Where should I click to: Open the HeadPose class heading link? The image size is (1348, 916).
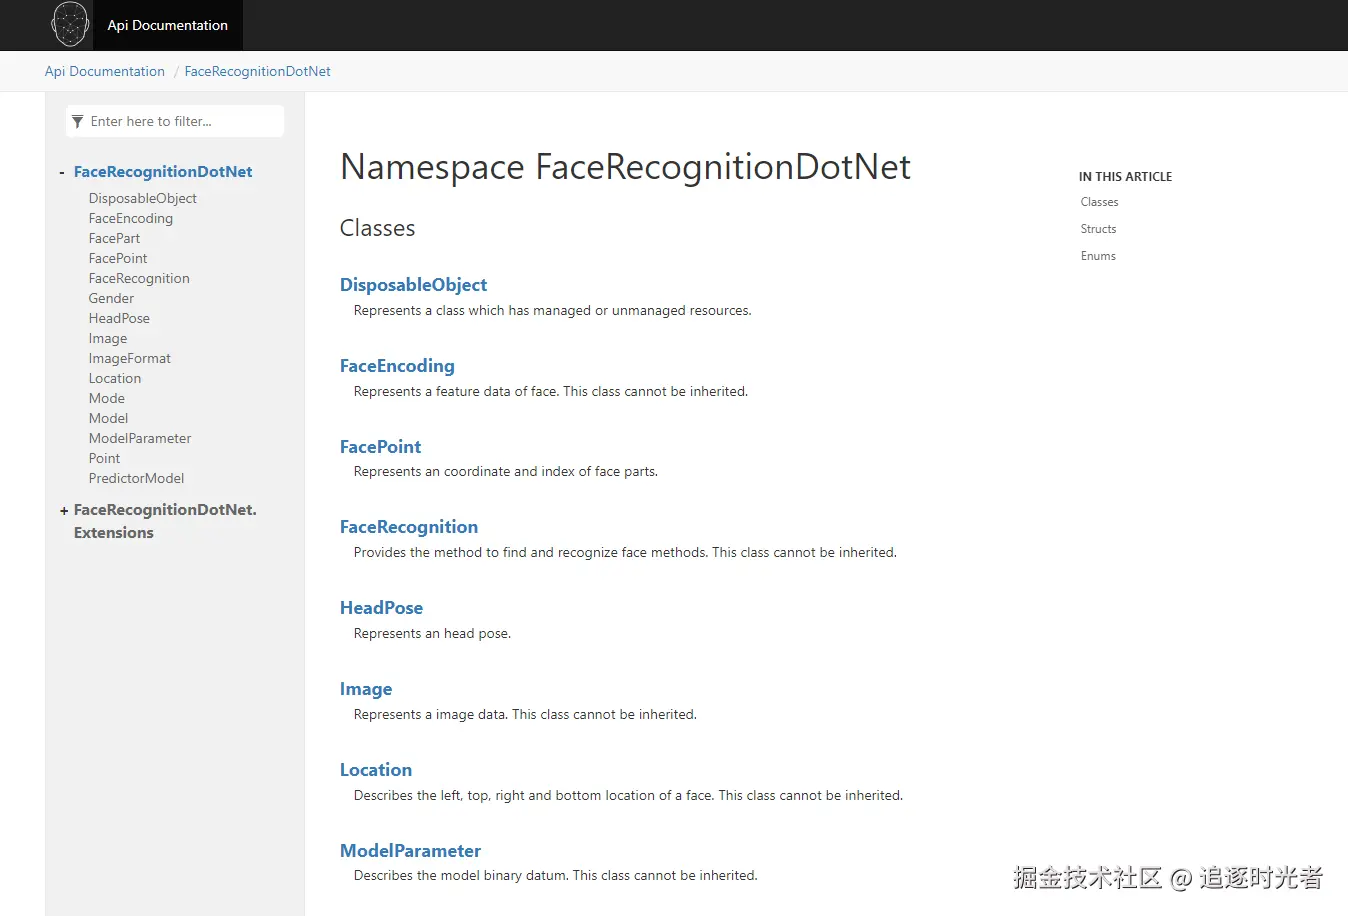[381, 608]
